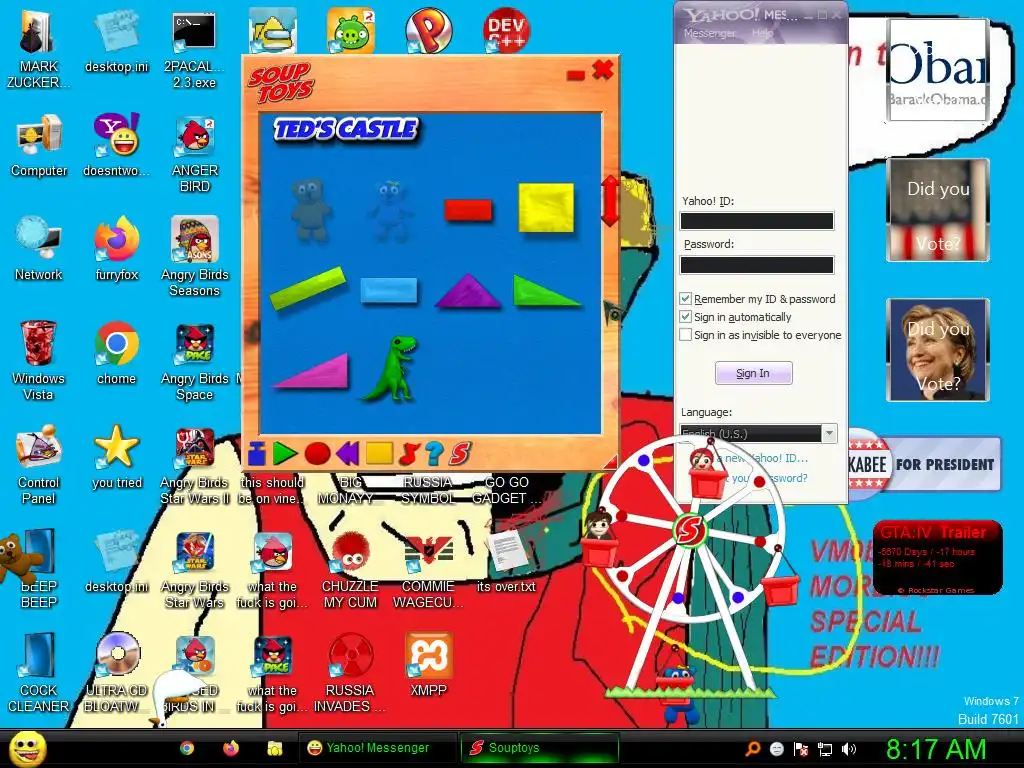Open the Network desktop icon
Screen dimensions: 1024x768
(39, 249)
